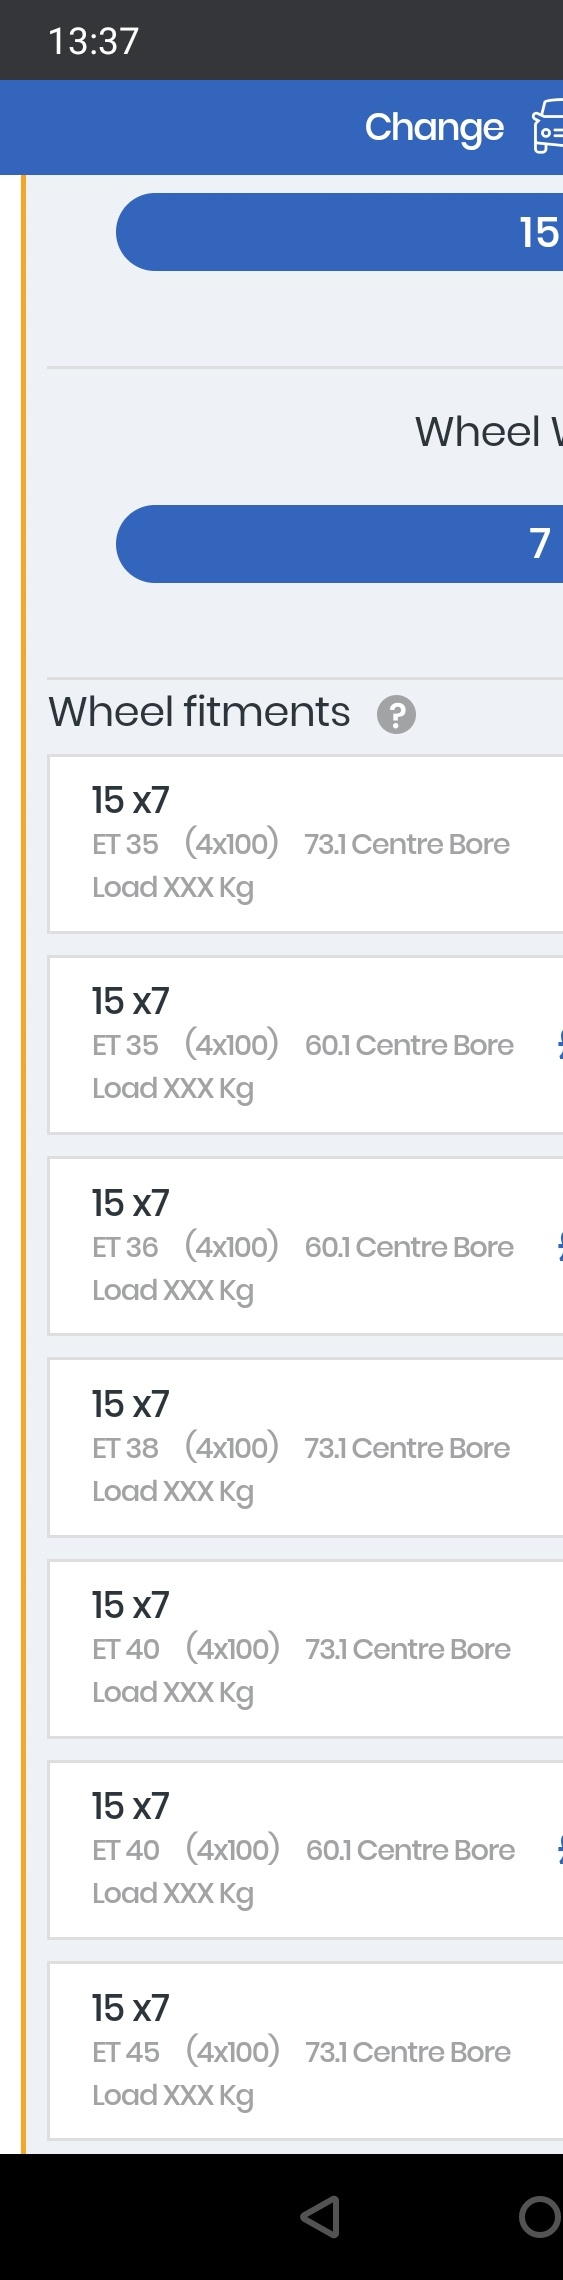Choose the ET 36 60.1 Centre Bore fitment

click(x=306, y=1246)
